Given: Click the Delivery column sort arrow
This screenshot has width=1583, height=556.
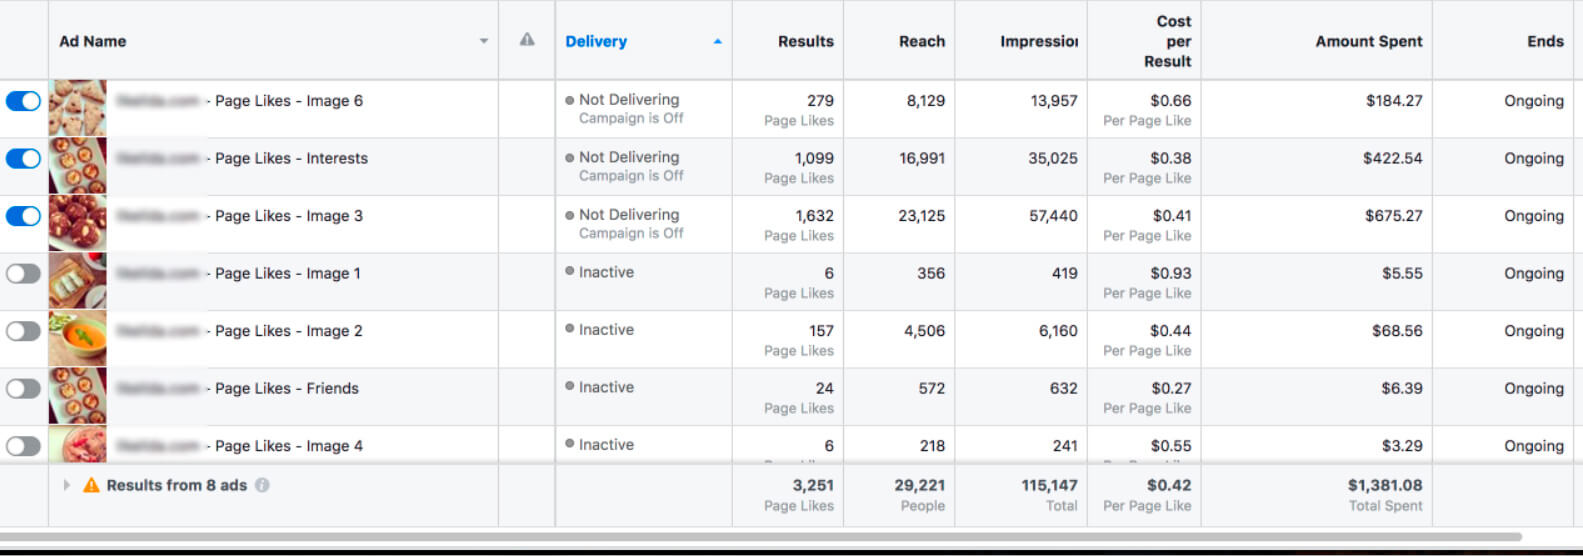Looking at the screenshot, I should click(x=717, y=42).
